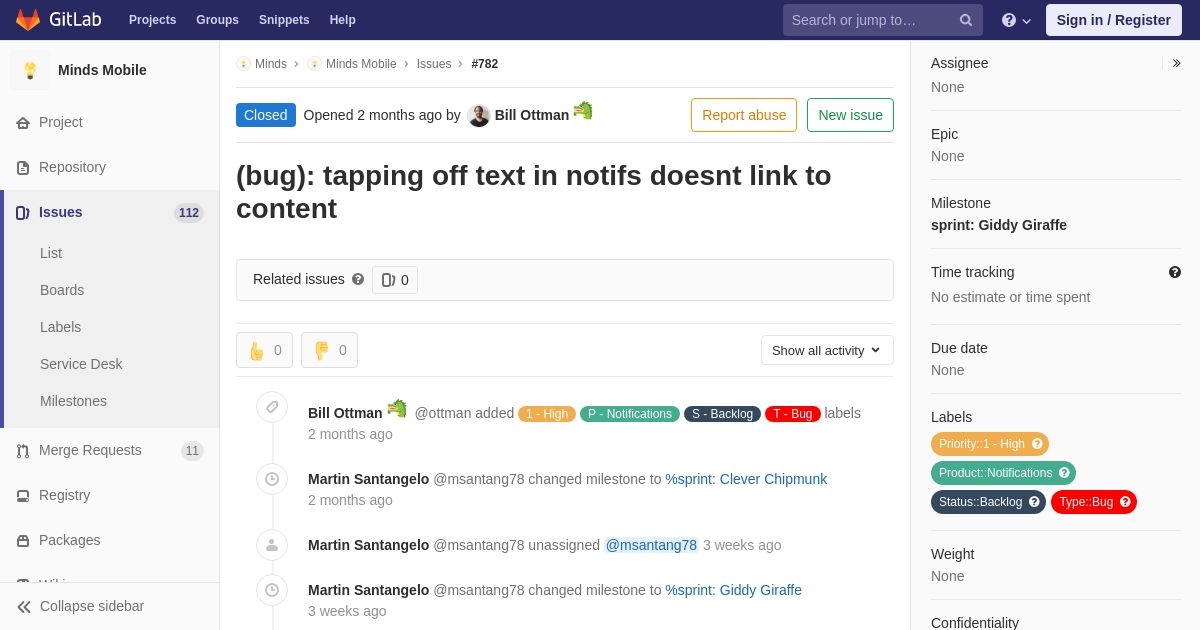The height and width of the screenshot is (630, 1200).
Task: Click the T - Bug label in activity
Action: pyautogui.click(x=793, y=414)
